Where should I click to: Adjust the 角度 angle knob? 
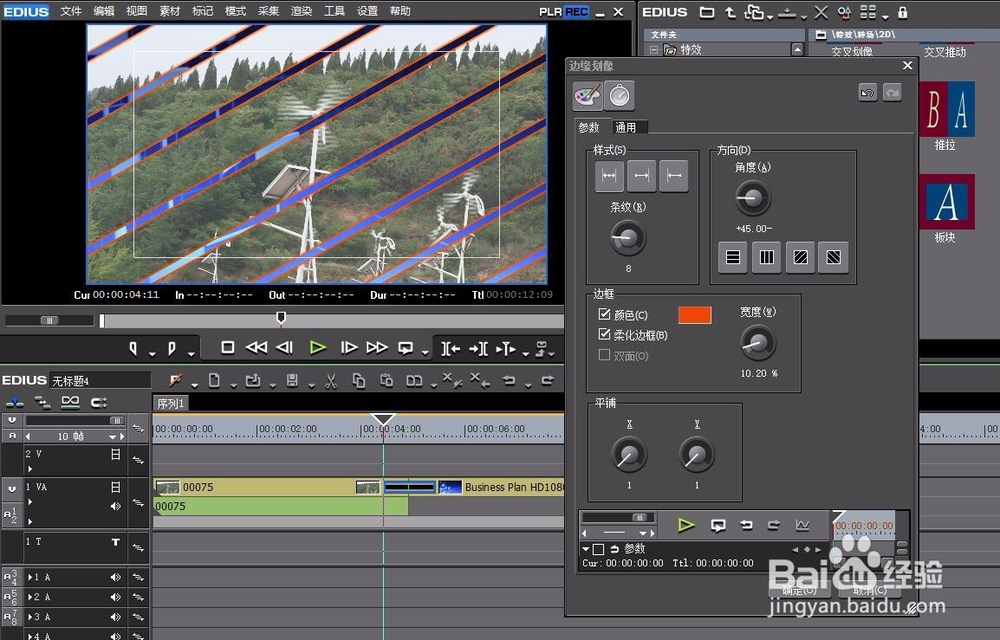(753, 198)
